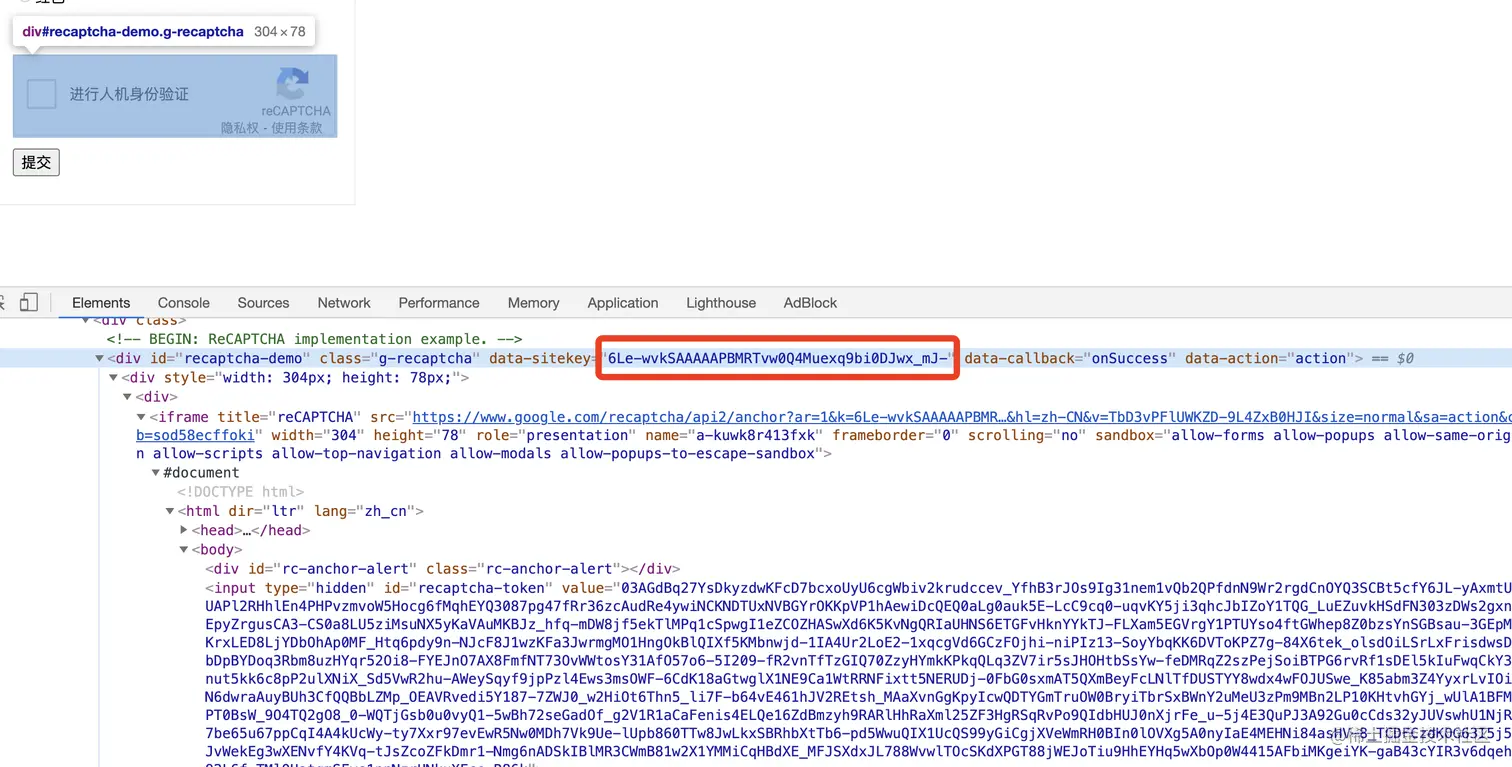Toggle the device toolbar icon in DevTools
Viewport: 1512px width, 767px height.
[29, 302]
